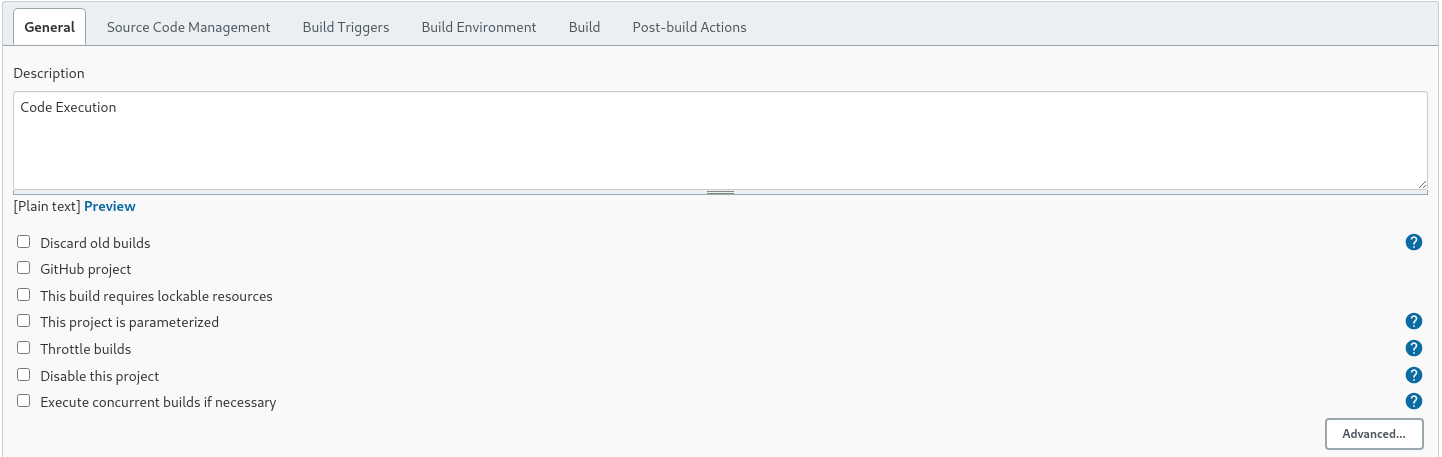Enable This project is parameterized
1442x457 pixels.
click(24, 321)
